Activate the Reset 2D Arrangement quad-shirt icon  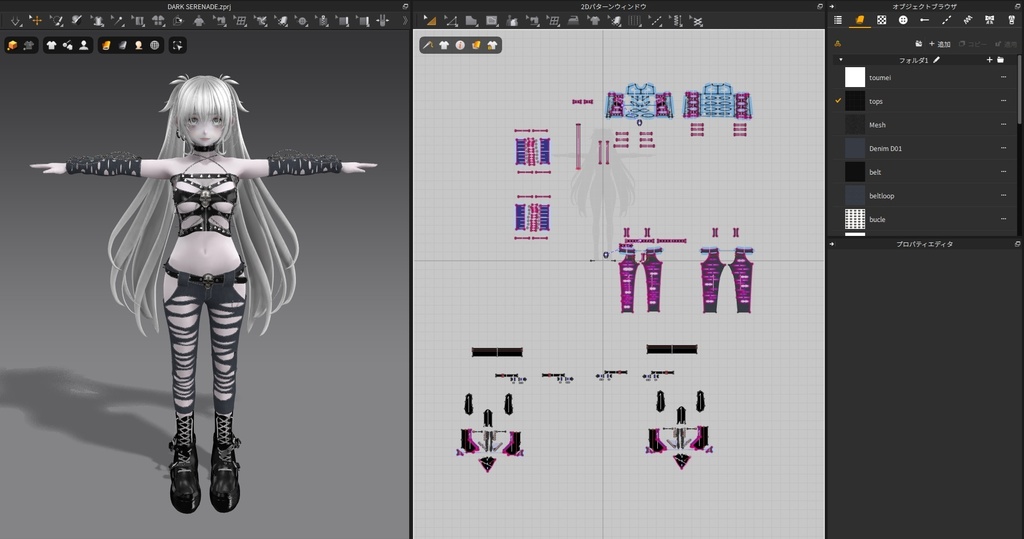click(158, 21)
